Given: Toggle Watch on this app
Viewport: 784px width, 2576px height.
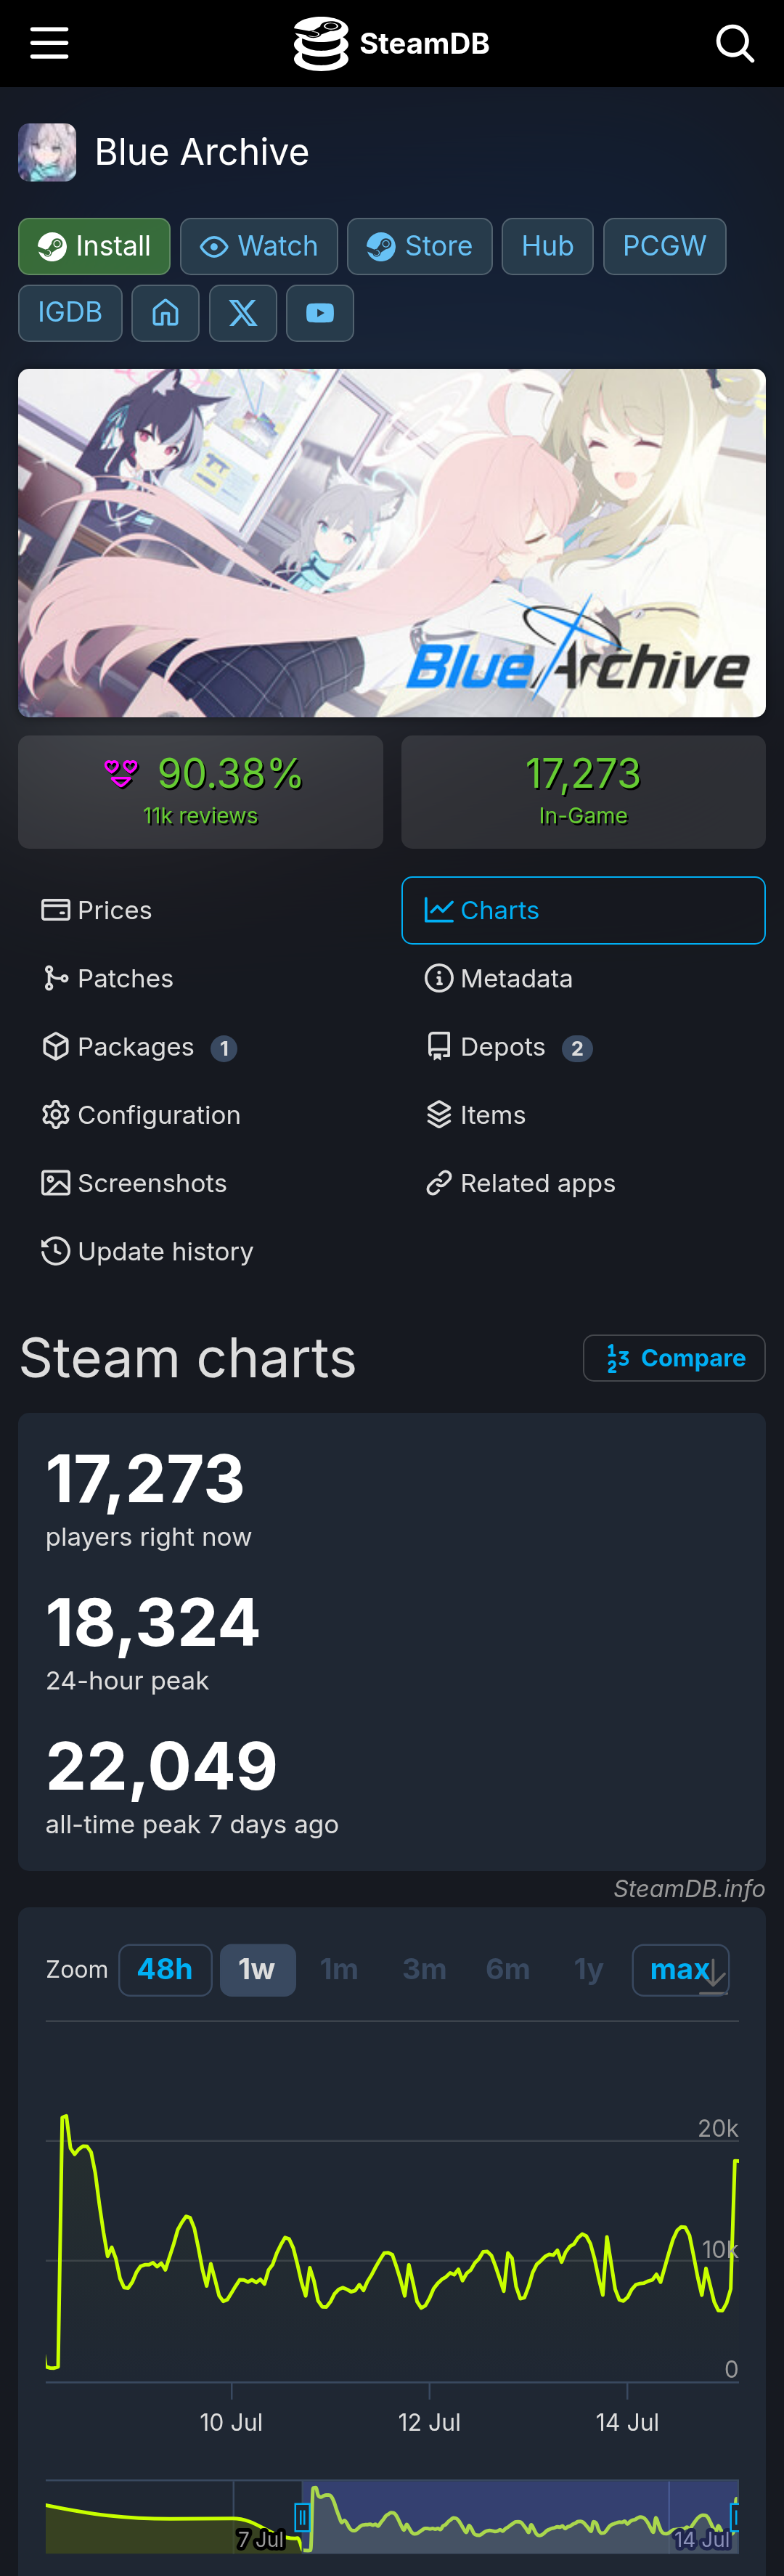Looking at the screenshot, I should point(259,246).
